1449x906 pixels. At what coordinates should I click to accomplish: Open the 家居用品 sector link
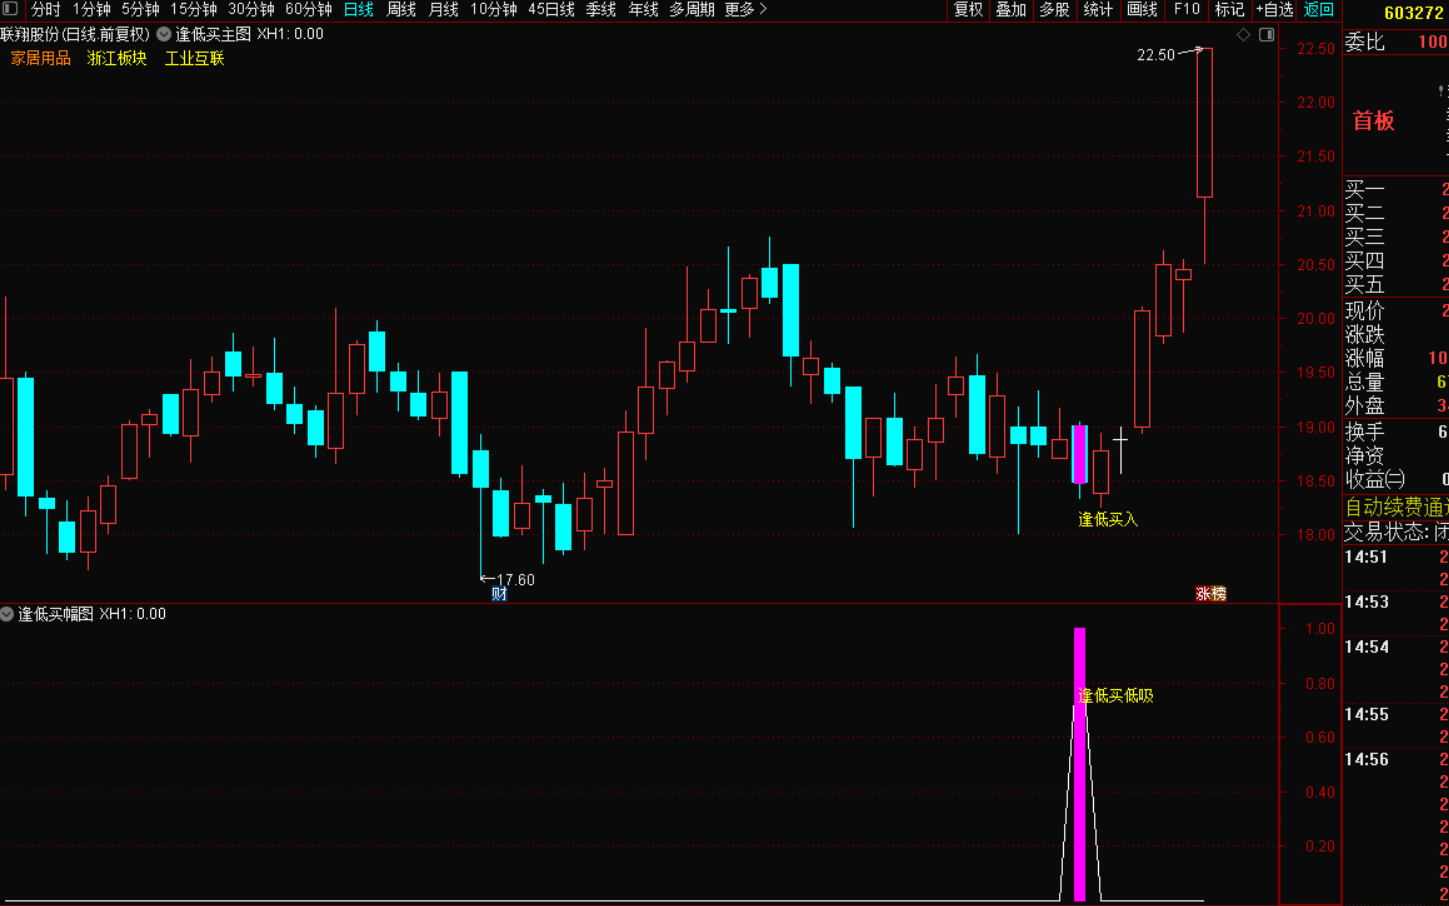(x=41, y=58)
